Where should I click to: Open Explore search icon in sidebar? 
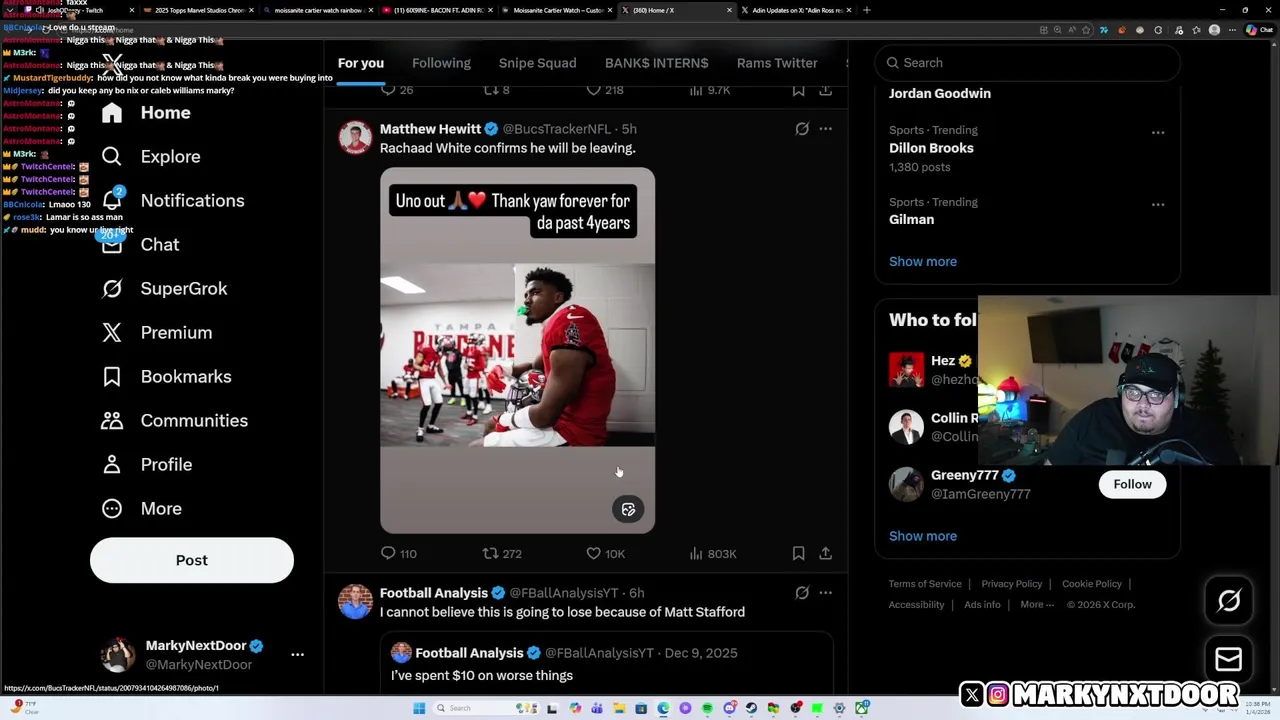(x=112, y=157)
